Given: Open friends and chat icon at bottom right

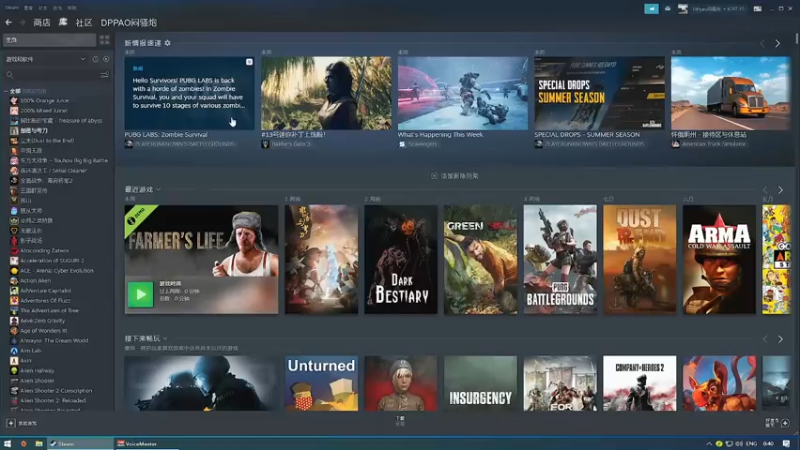Looking at the screenshot, I should pyautogui.click(x=785, y=423).
